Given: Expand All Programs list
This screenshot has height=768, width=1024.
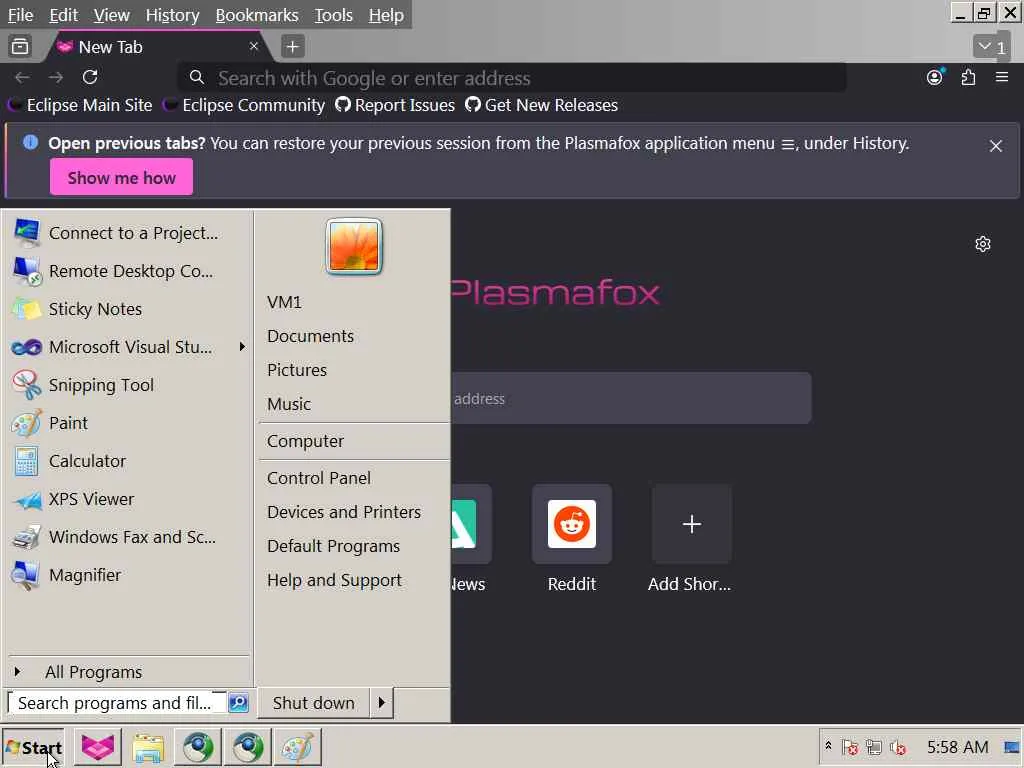Looking at the screenshot, I should pyautogui.click(x=127, y=672).
